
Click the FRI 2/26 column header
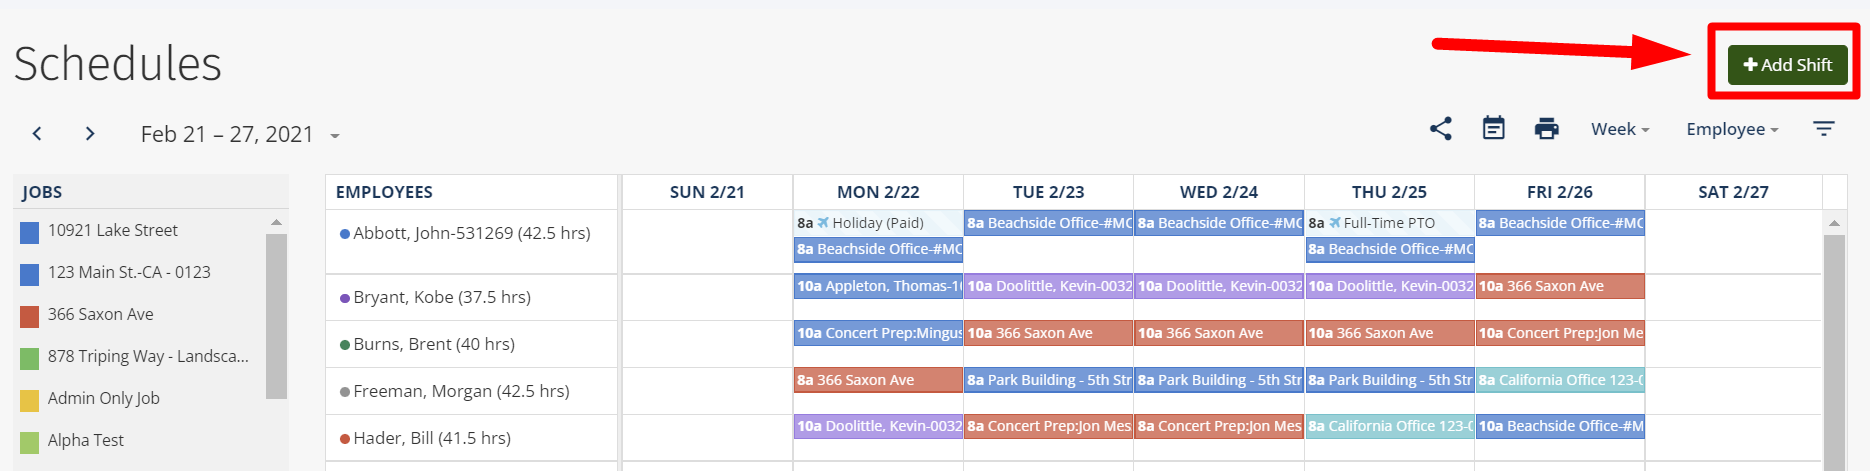coord(1560,192)
